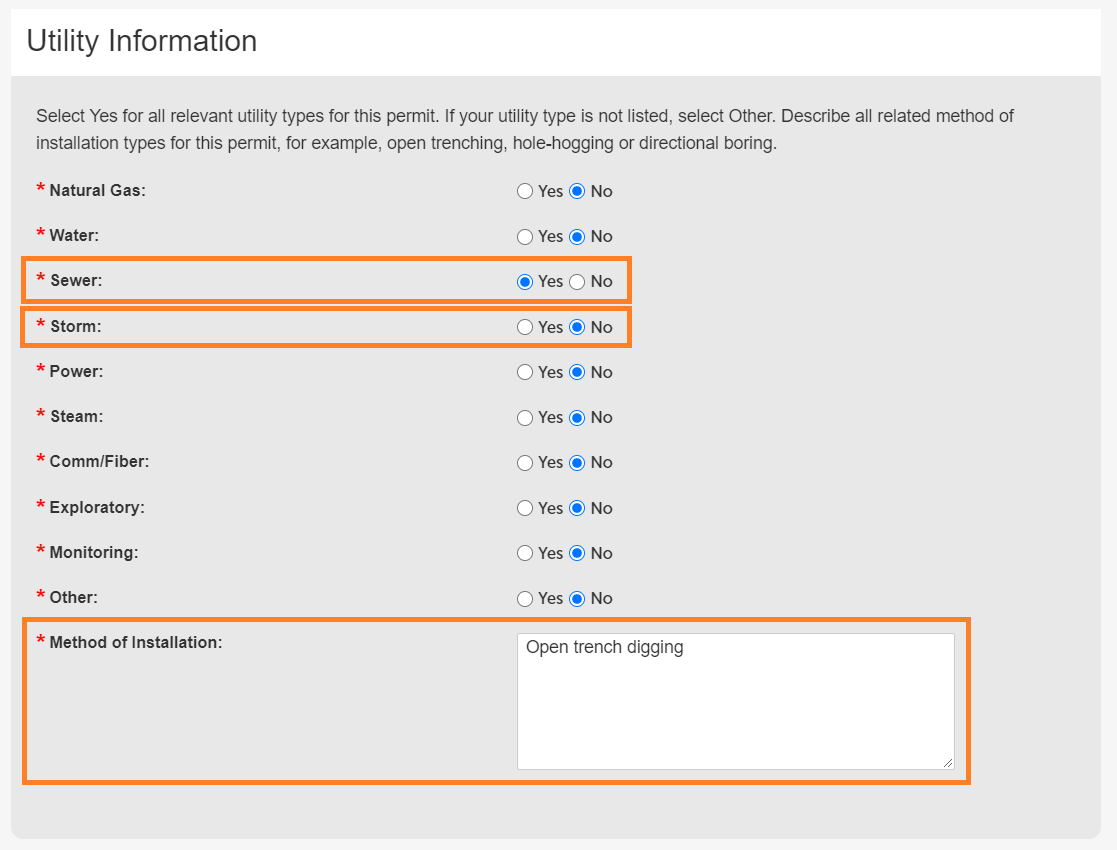The image size is (1117, 850).
Task: Pick Yes for Steam utility
Action: point(525,418)
